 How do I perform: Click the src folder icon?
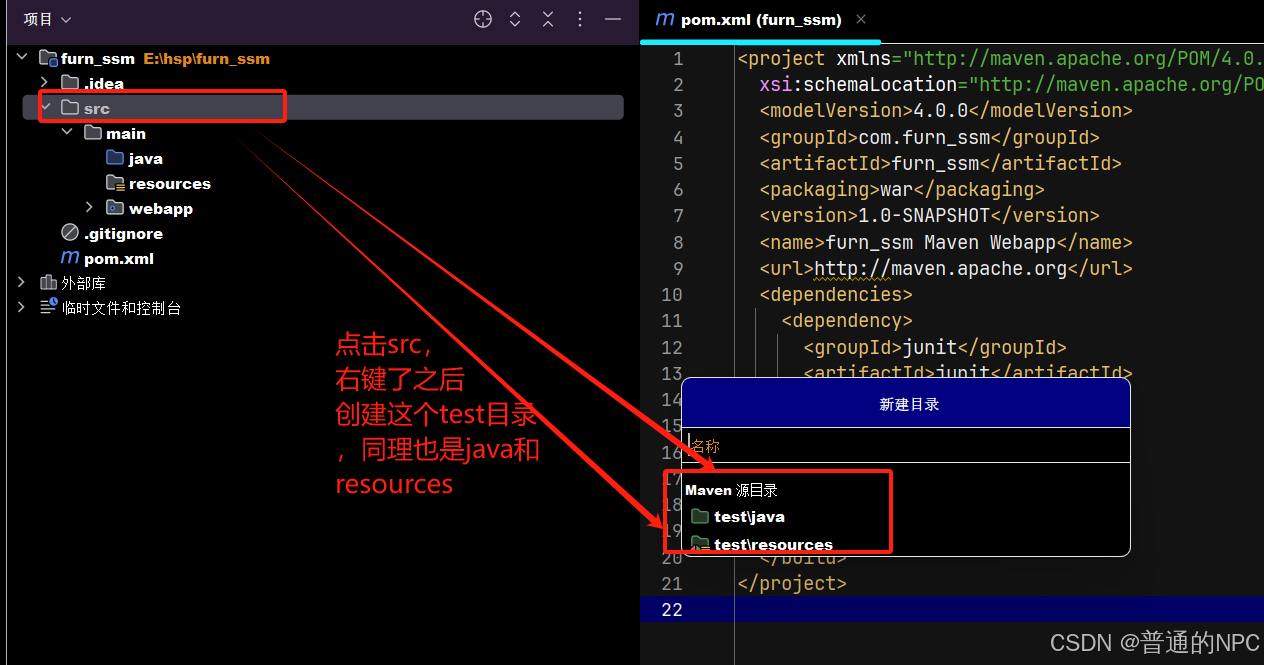click(x=70, y=107)
